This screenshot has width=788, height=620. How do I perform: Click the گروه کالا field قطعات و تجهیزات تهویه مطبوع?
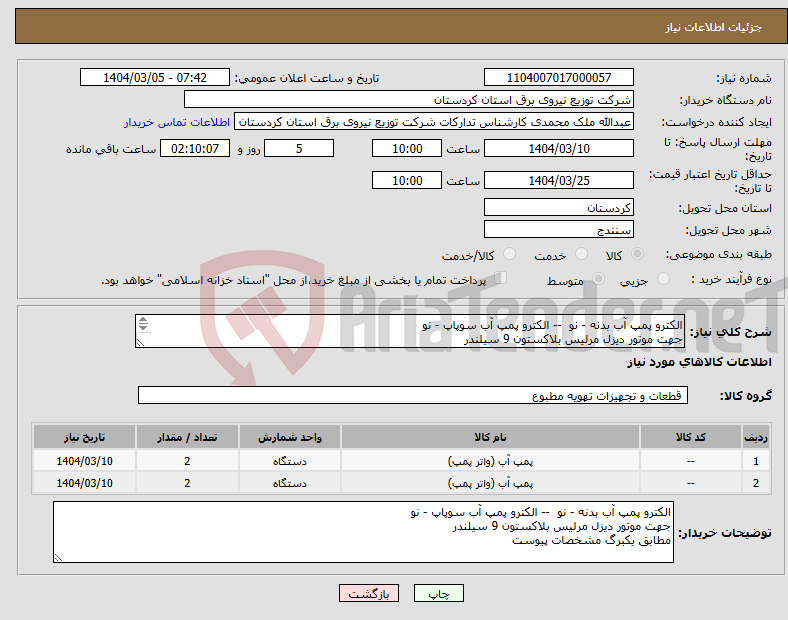pyautogui.click(x=413, y=395)
